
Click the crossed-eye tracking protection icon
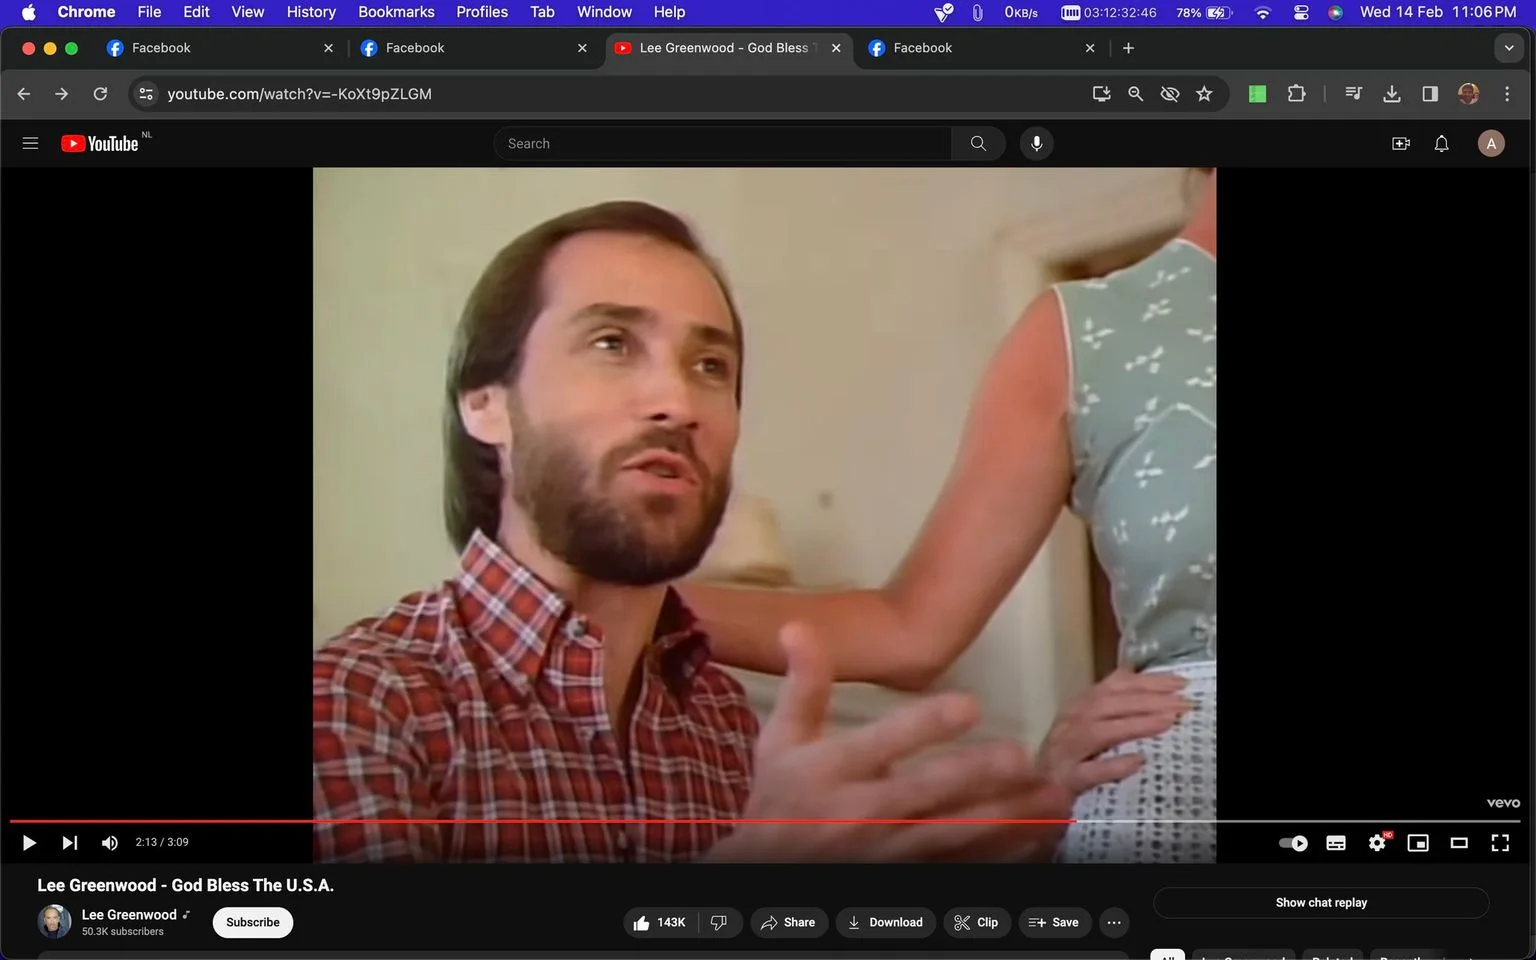pos(1169,93)
